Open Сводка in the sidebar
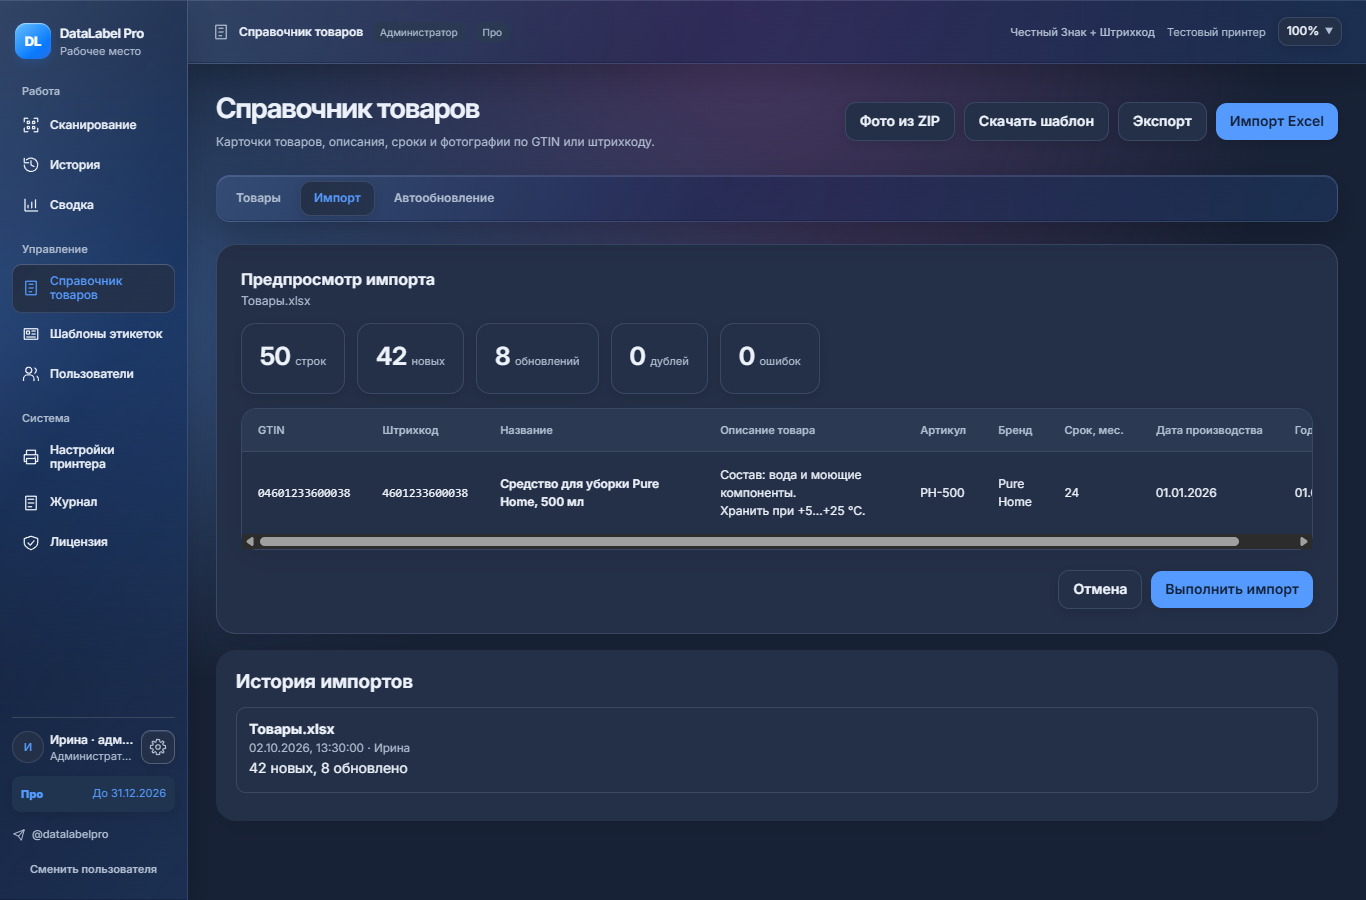Image resolution: width=1366 pixels, height=900 pixels. [93, 205]
